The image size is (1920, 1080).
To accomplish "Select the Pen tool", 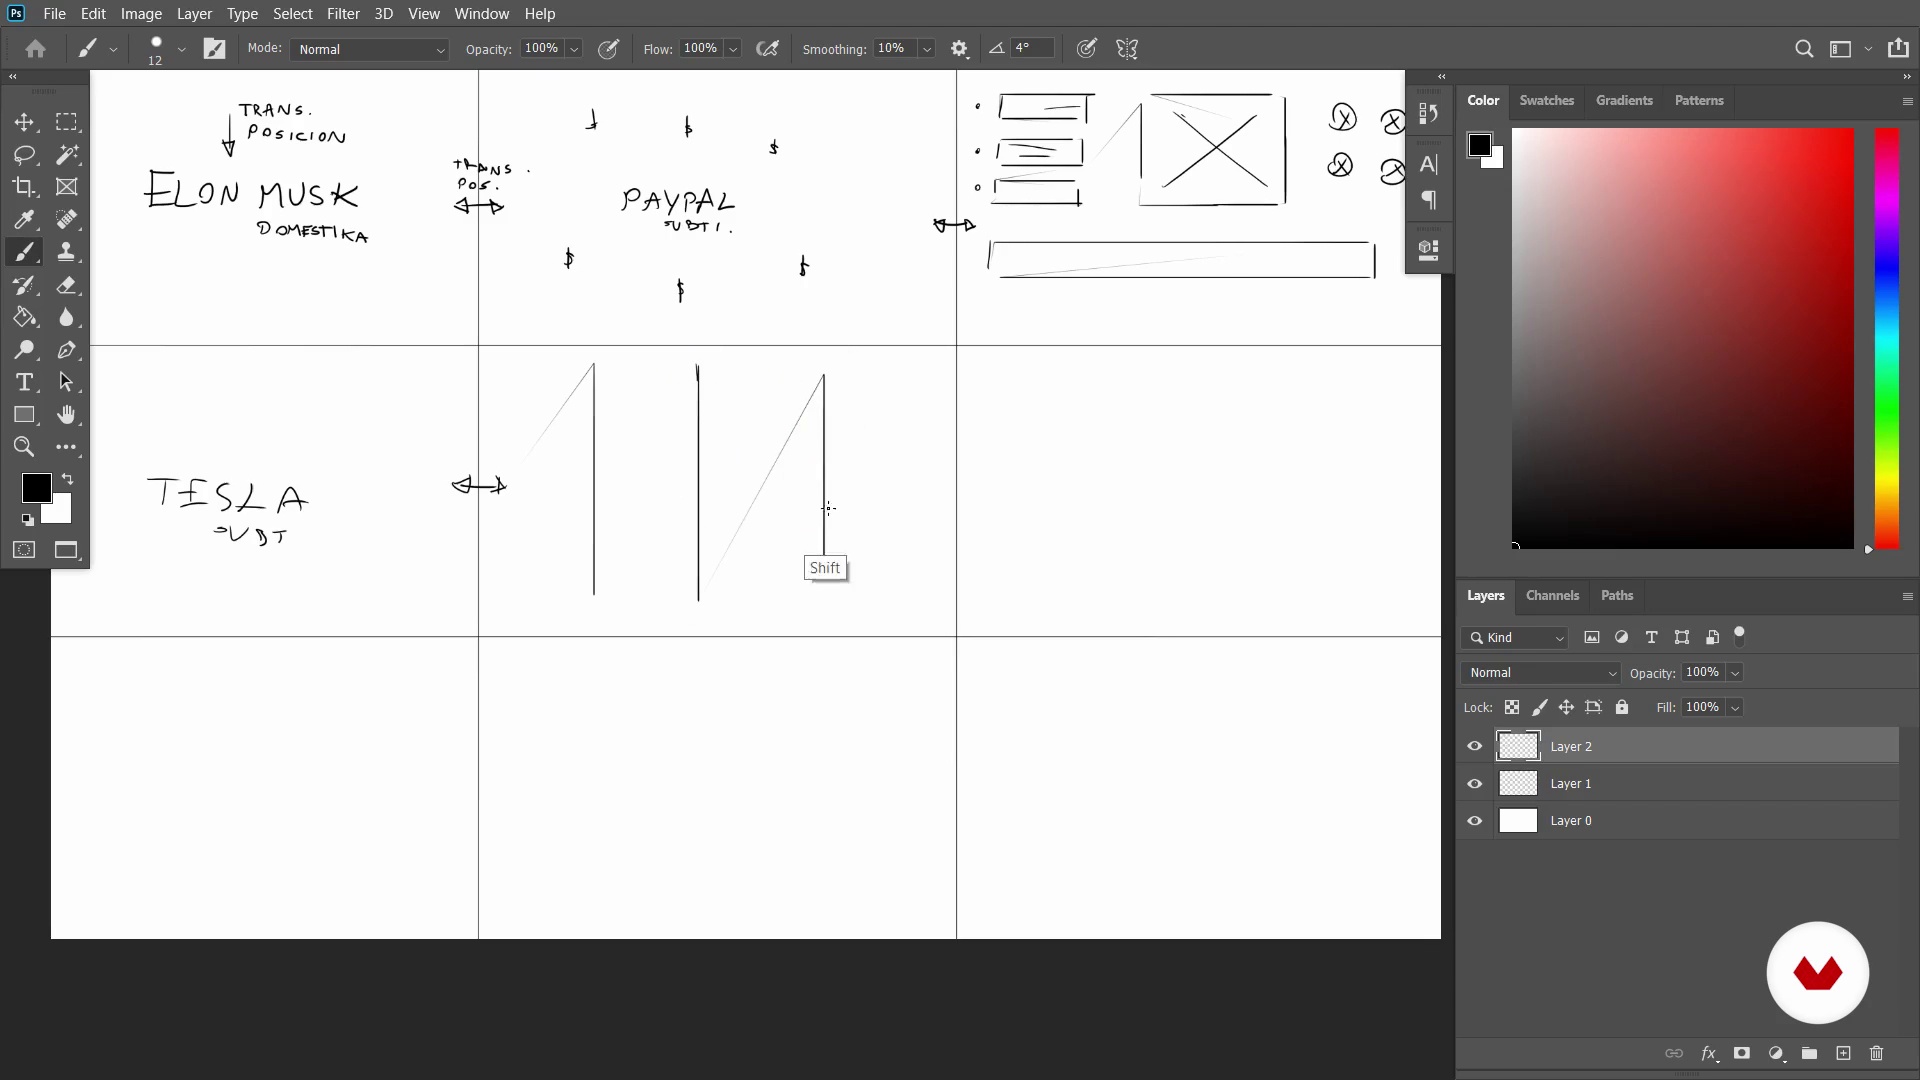I will tap(66, 350).
